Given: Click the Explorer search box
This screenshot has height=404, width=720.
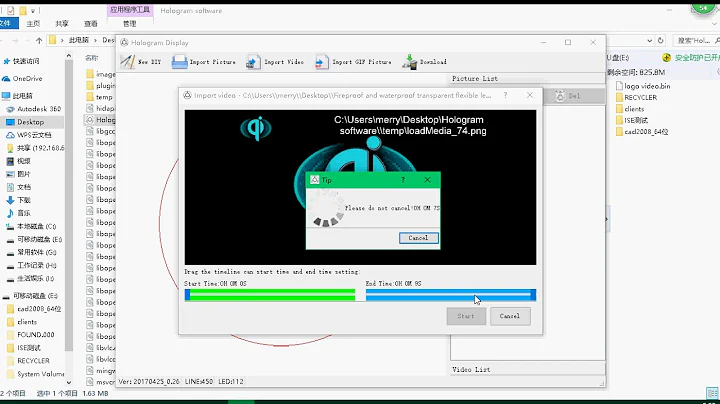Looking at the screenshot, I should pos(695,40).
